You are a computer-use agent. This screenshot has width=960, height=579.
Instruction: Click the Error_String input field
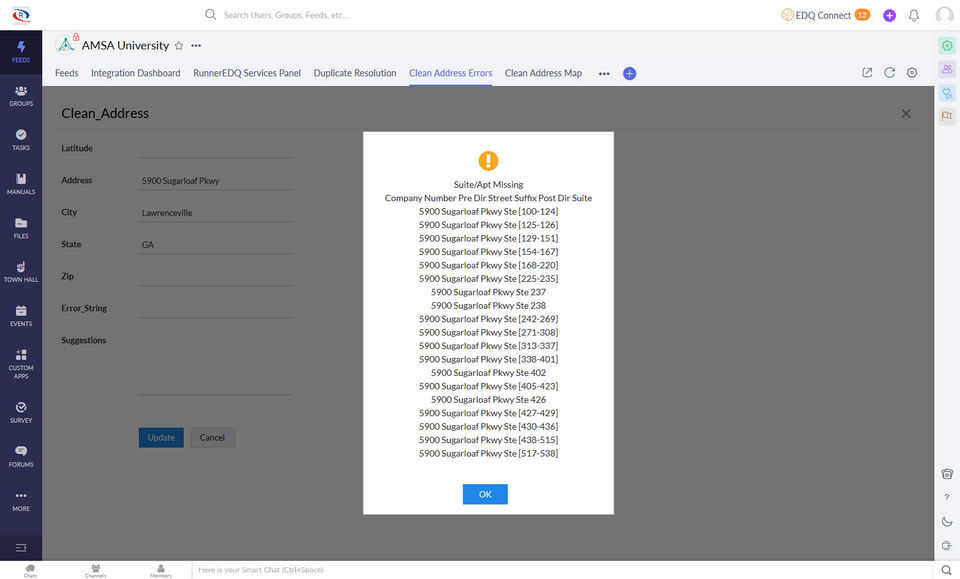click(x=216, y=308)
